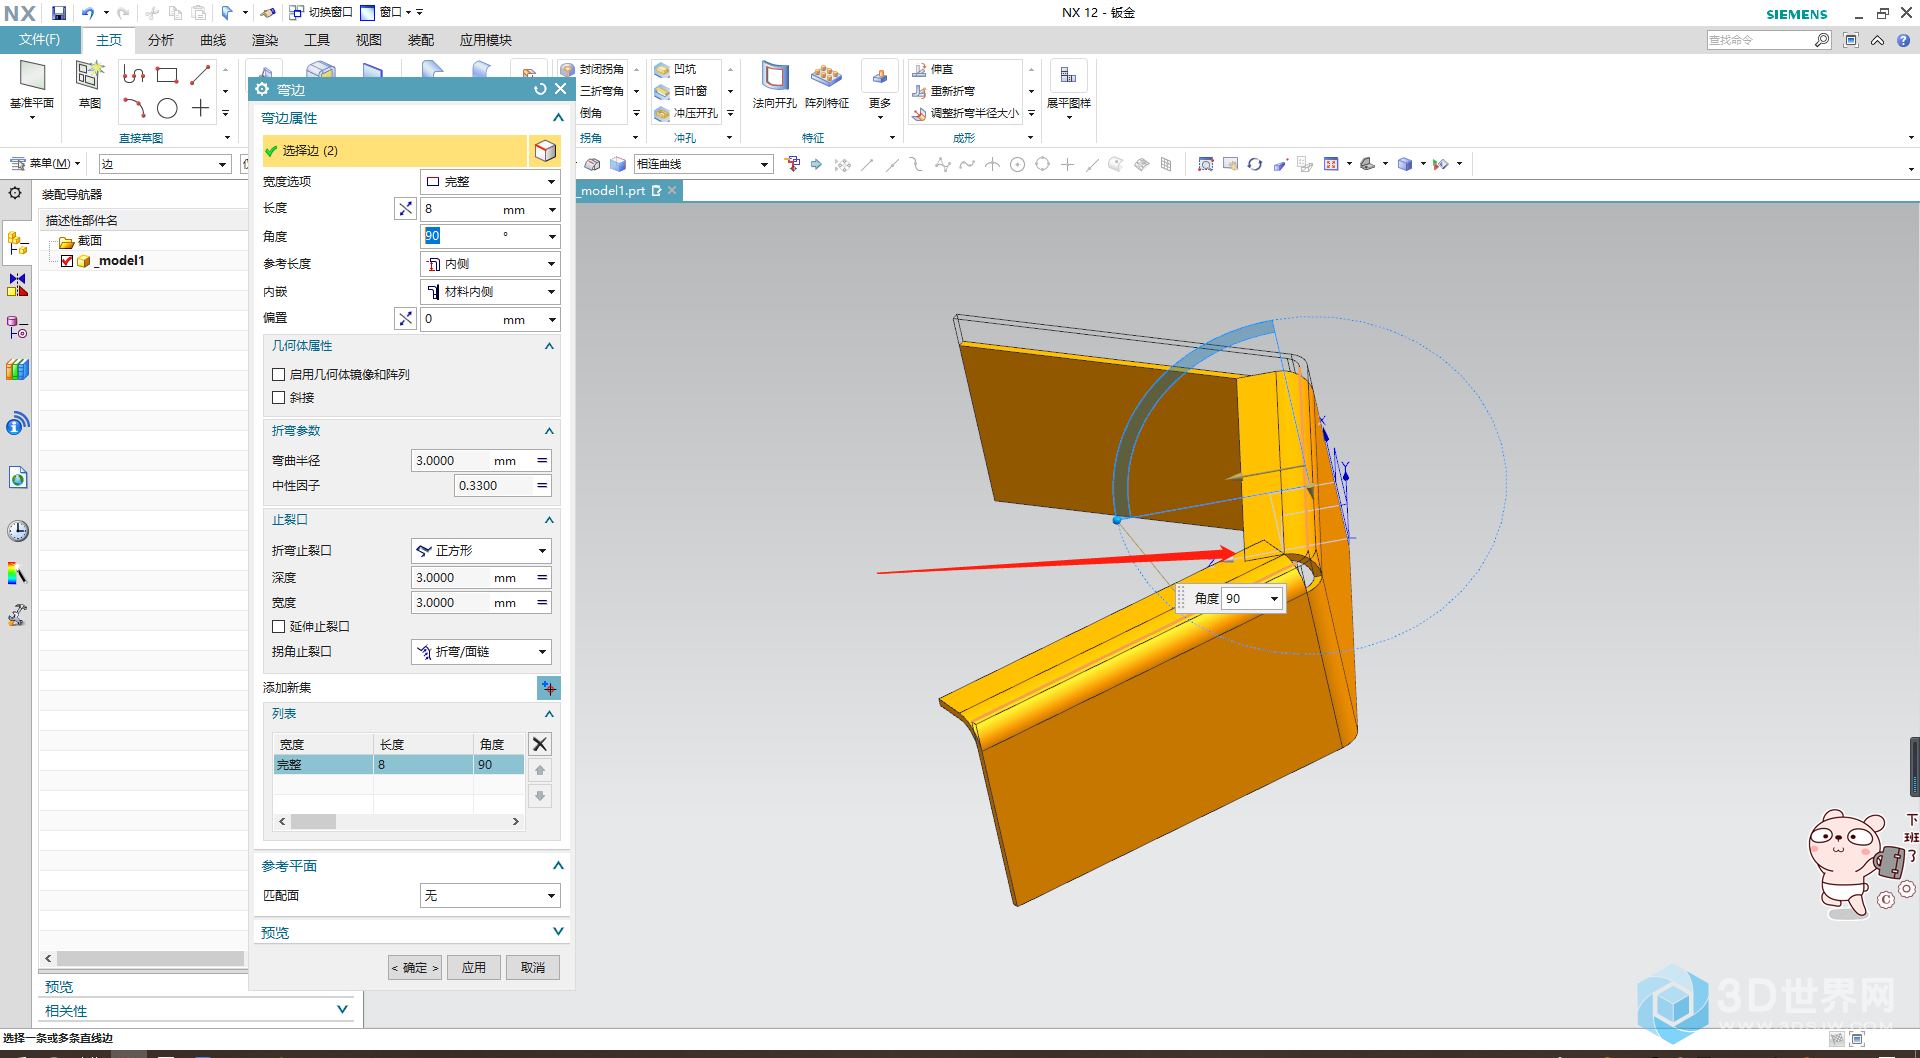Click the list panel horizontal scrollbar
Screen dimensions: 1920x1058
tap(399, 822)
